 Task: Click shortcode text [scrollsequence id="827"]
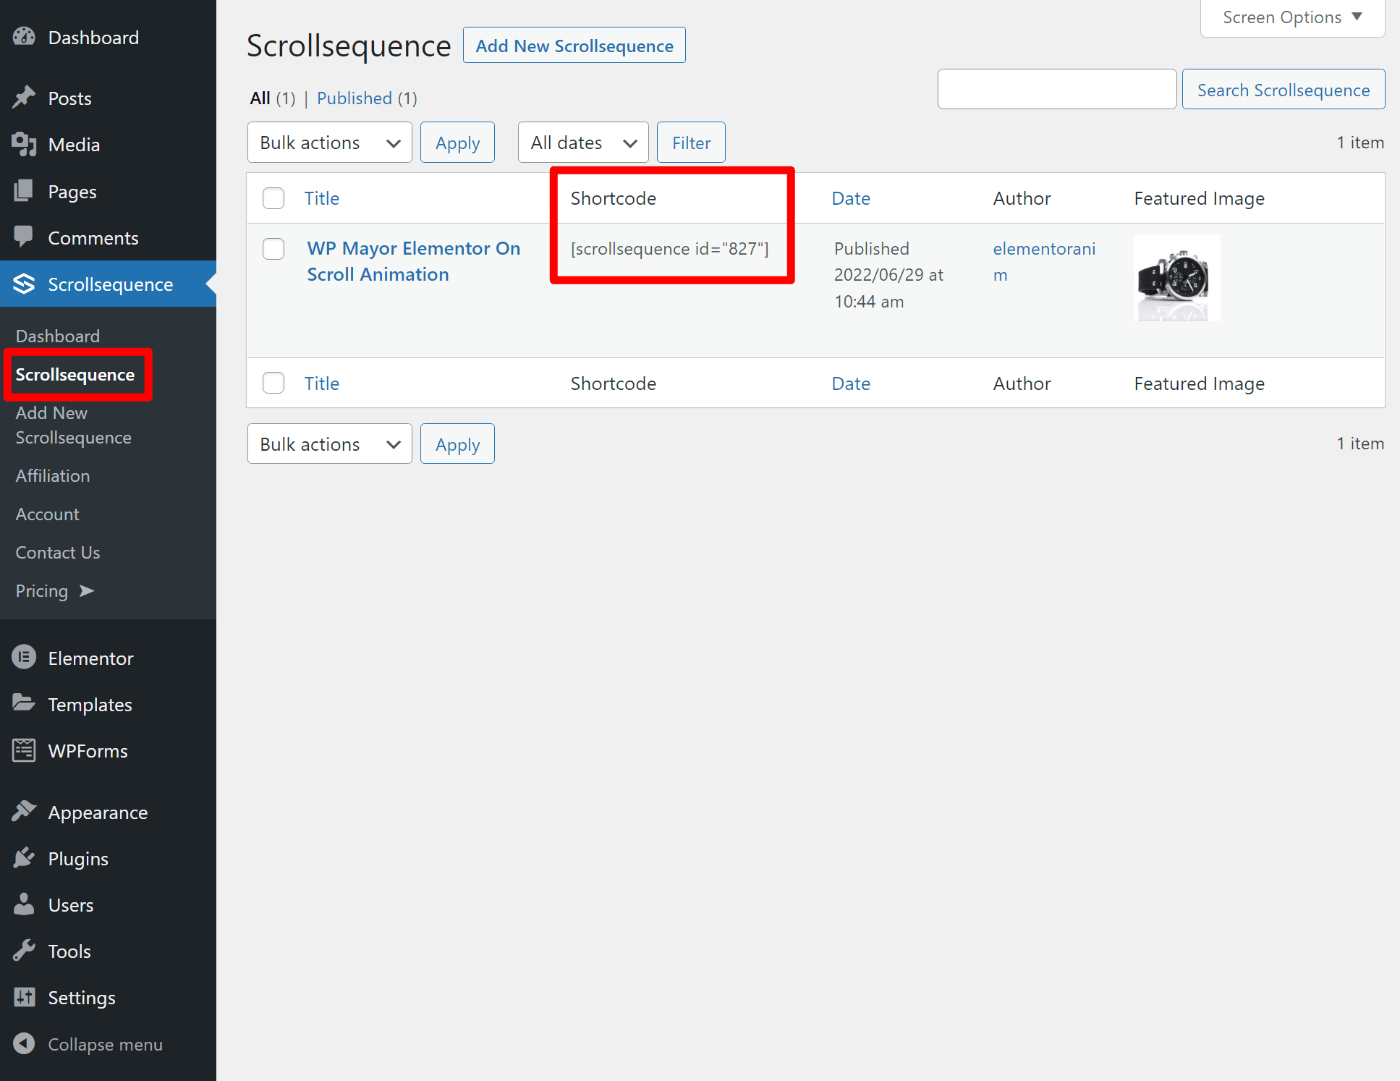pos(669,248)
